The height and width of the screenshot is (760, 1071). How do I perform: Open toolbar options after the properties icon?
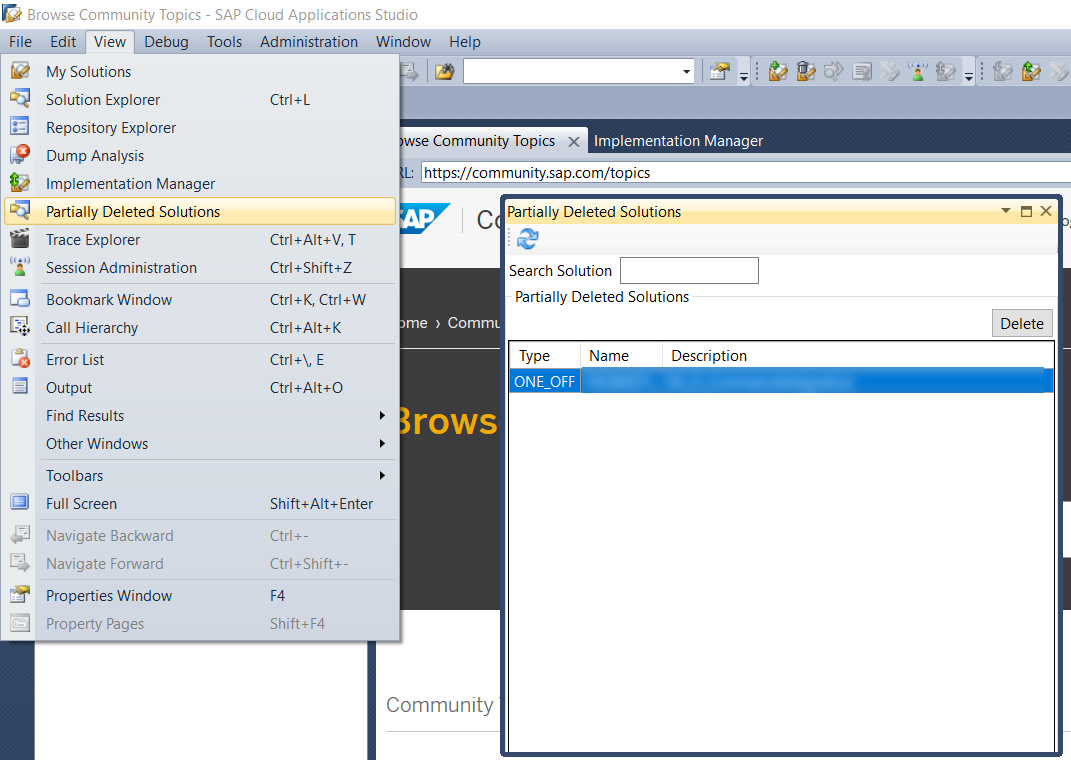(x=743, y=74)
